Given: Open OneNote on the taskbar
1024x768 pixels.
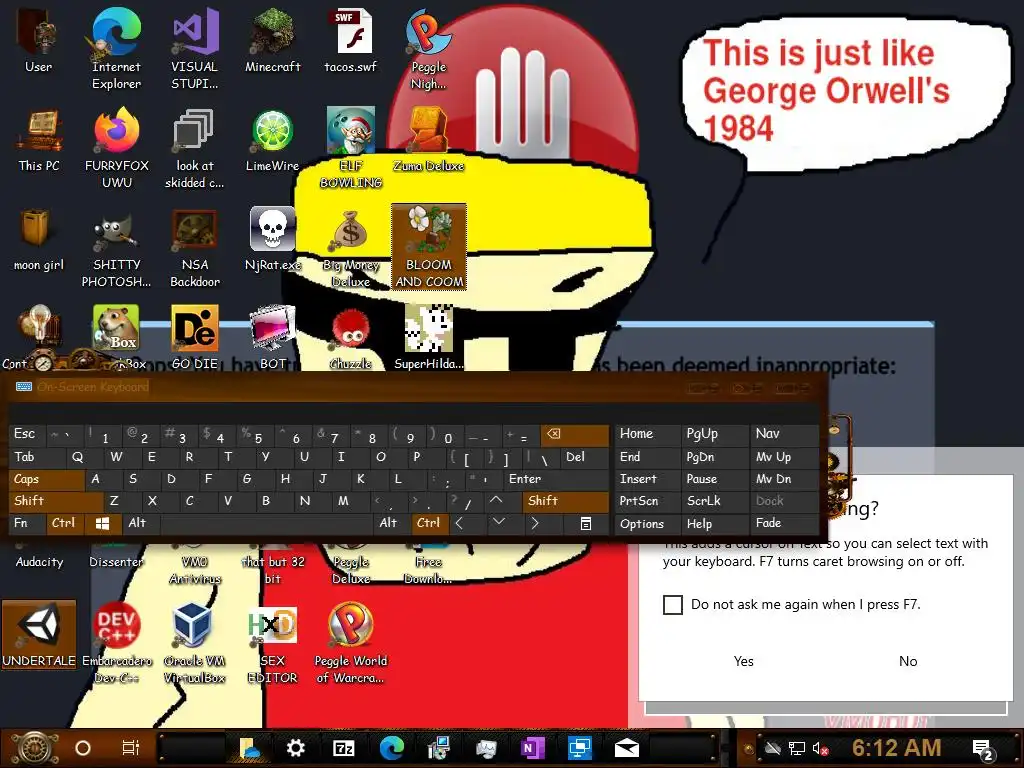Looking at the screenshot, I should pyautogui.click(x=532, y=748).
